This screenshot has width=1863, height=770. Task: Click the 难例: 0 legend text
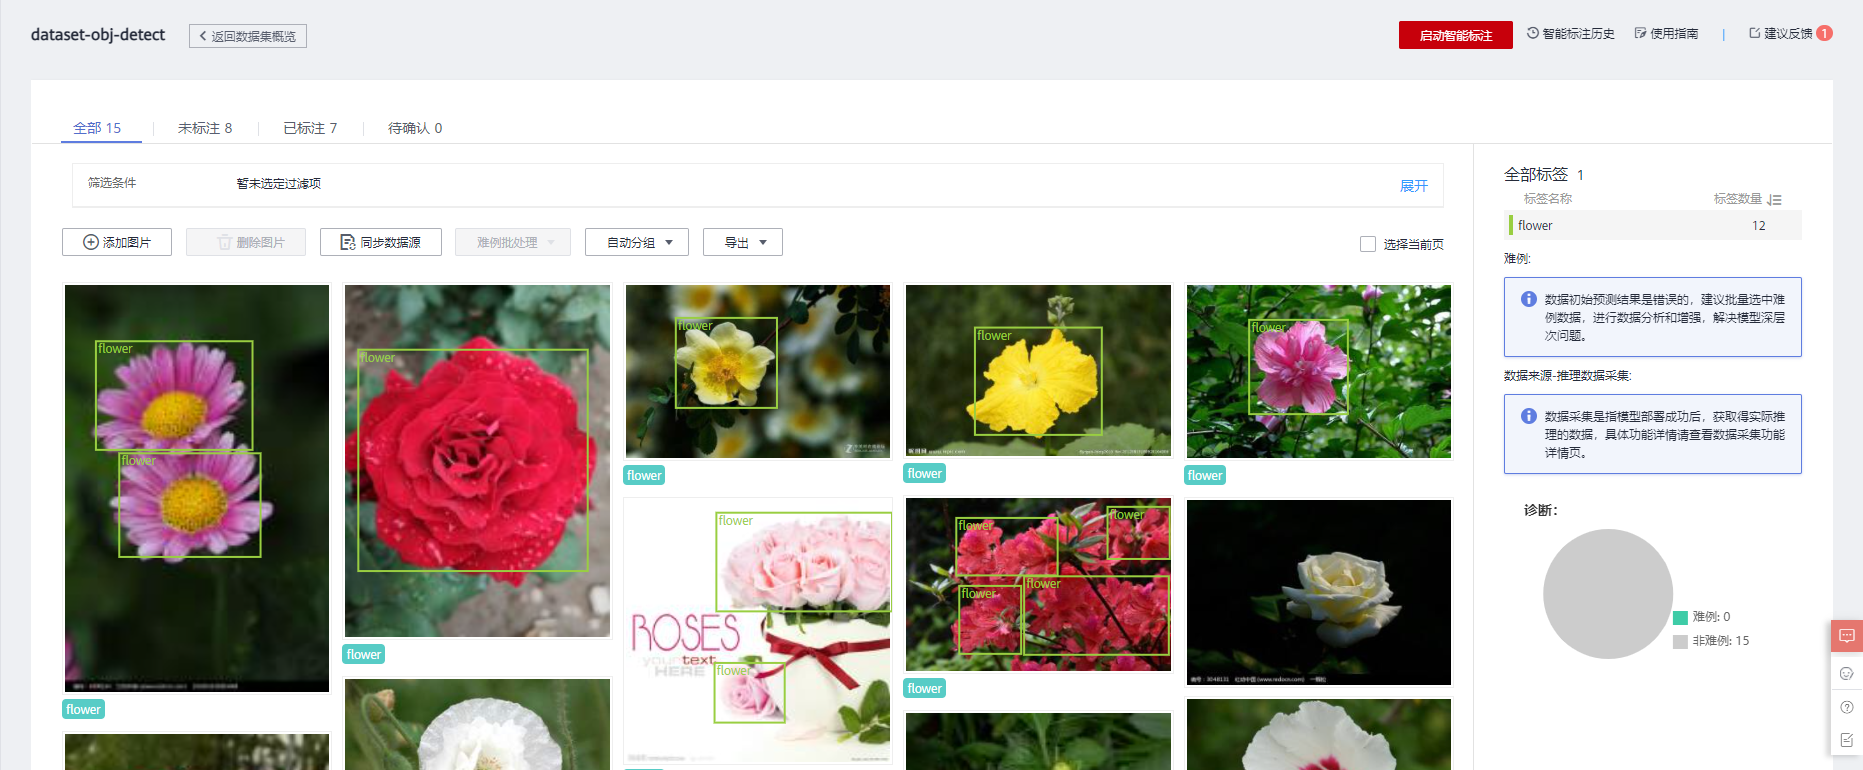pyautogui.click(x=1711, y=617)
